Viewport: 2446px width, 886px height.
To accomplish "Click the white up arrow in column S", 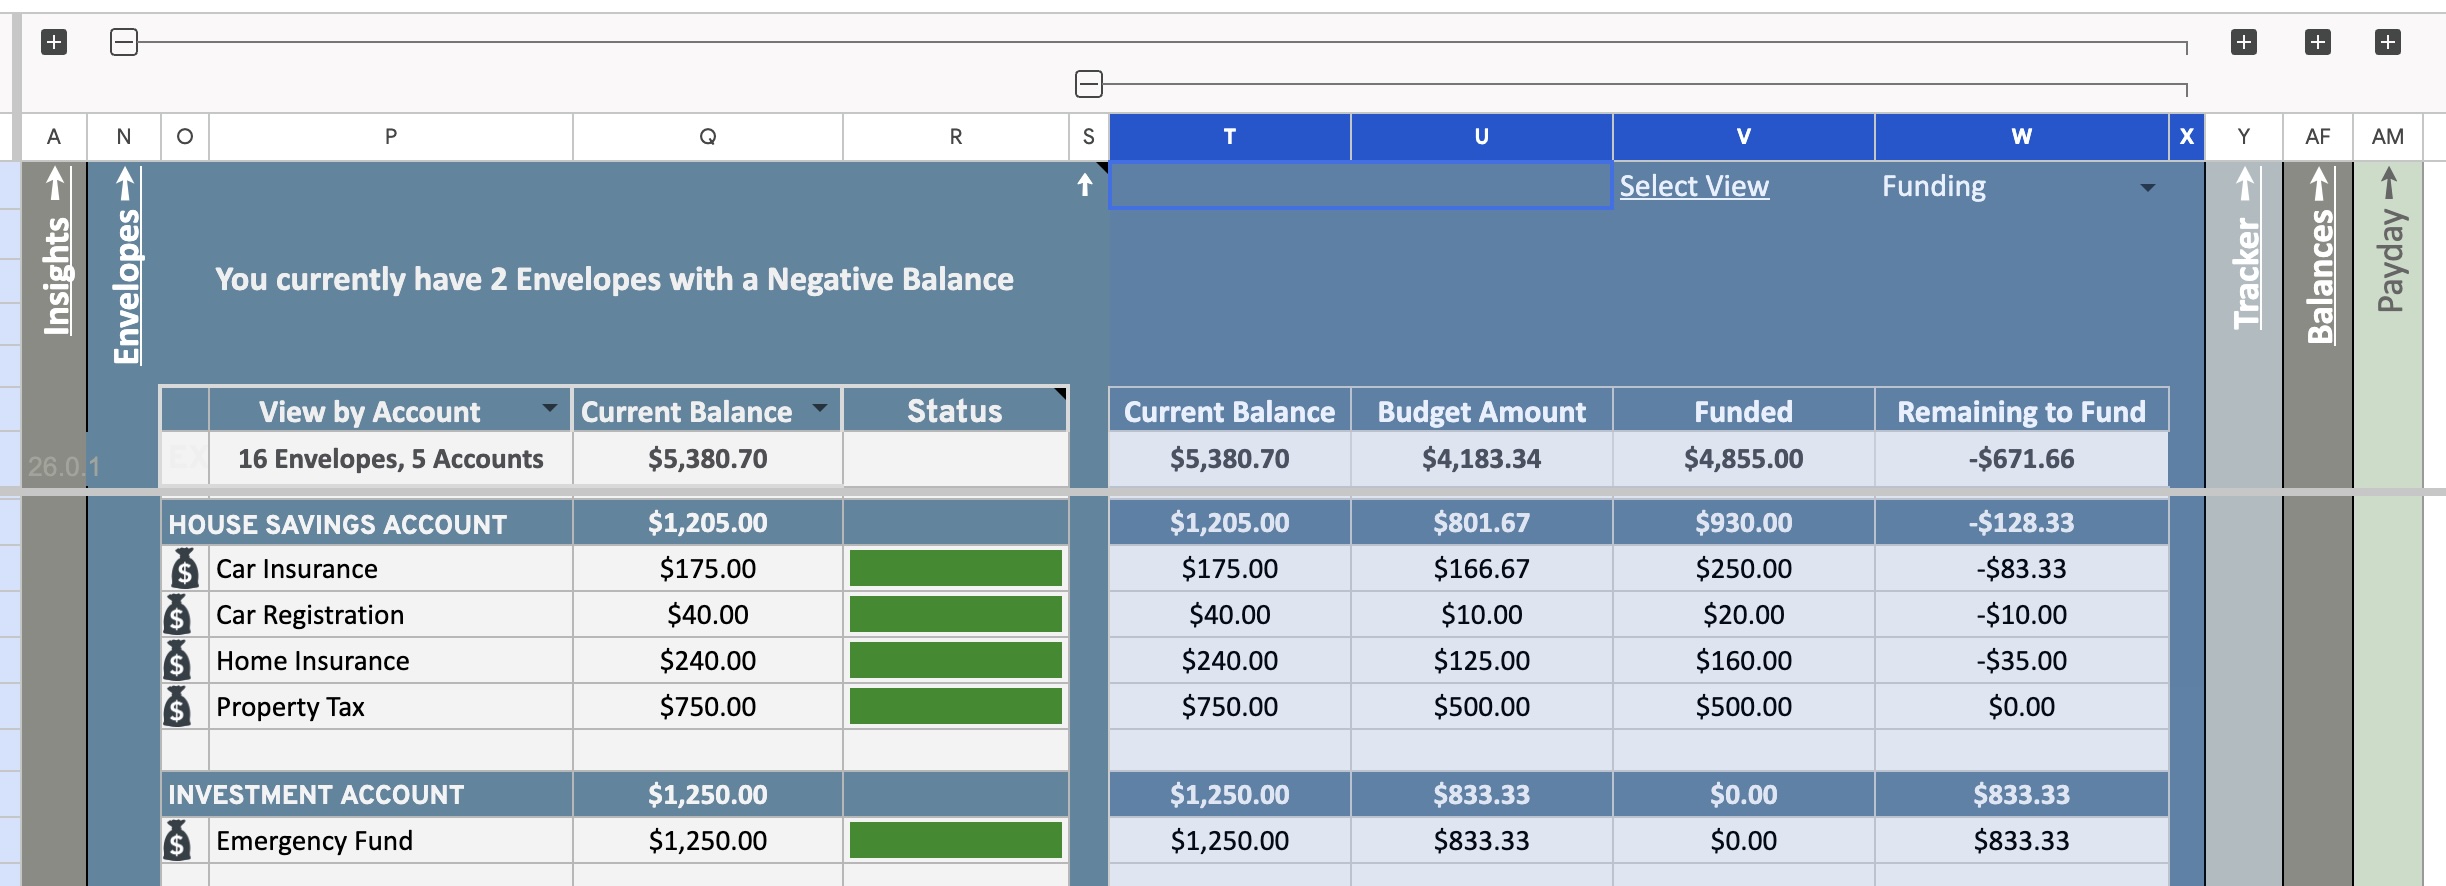I will [x=1085, y=185].
